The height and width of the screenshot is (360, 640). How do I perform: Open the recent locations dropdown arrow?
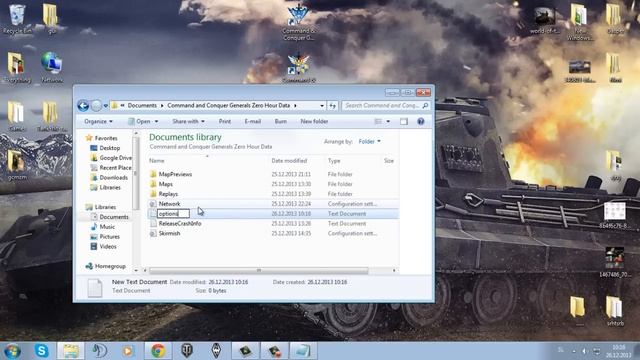pos(106,106)
